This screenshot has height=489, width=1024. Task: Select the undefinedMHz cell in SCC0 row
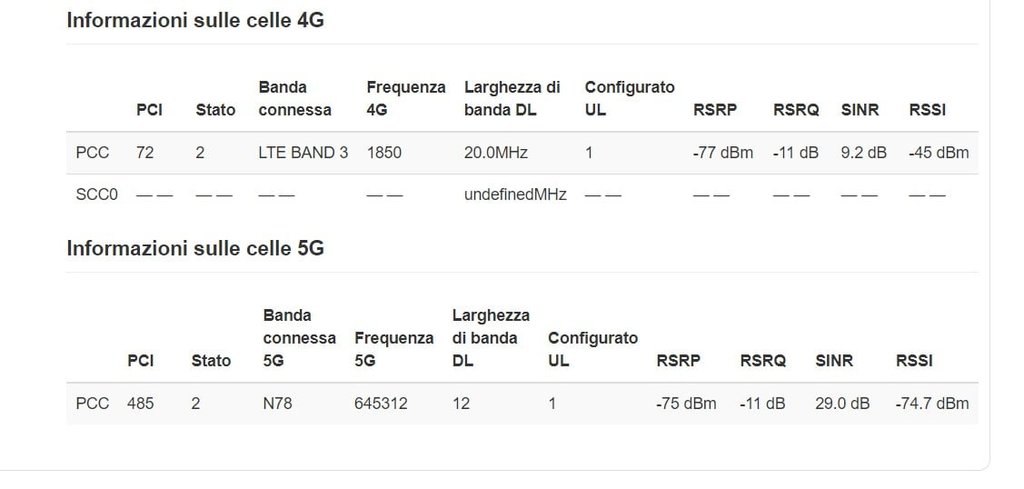click(x=515, y=195)
